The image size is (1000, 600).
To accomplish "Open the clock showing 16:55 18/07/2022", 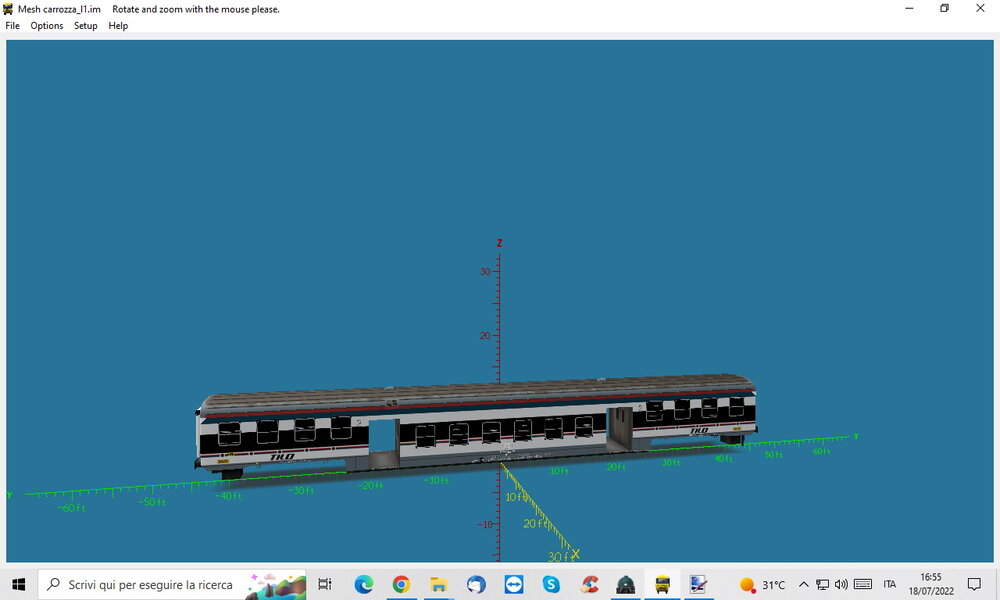I will [x=931, y=584].
